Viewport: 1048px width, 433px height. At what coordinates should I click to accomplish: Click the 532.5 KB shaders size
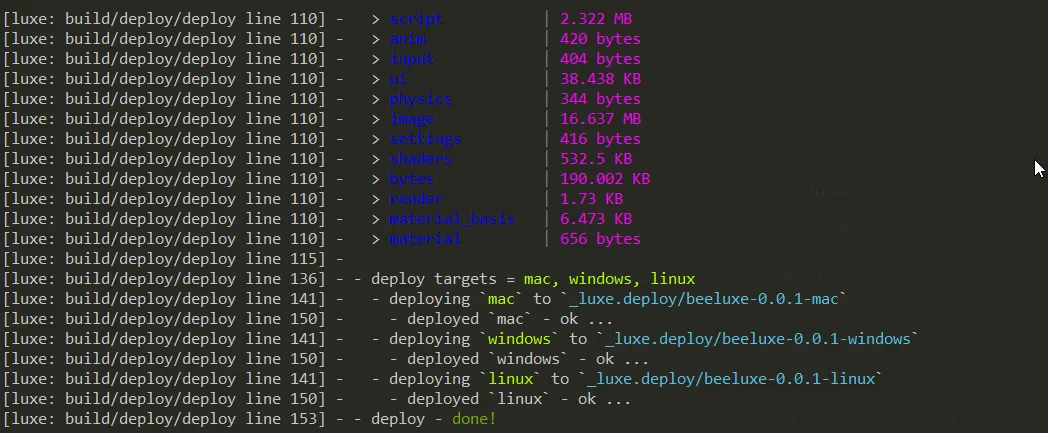click(596, 159)
